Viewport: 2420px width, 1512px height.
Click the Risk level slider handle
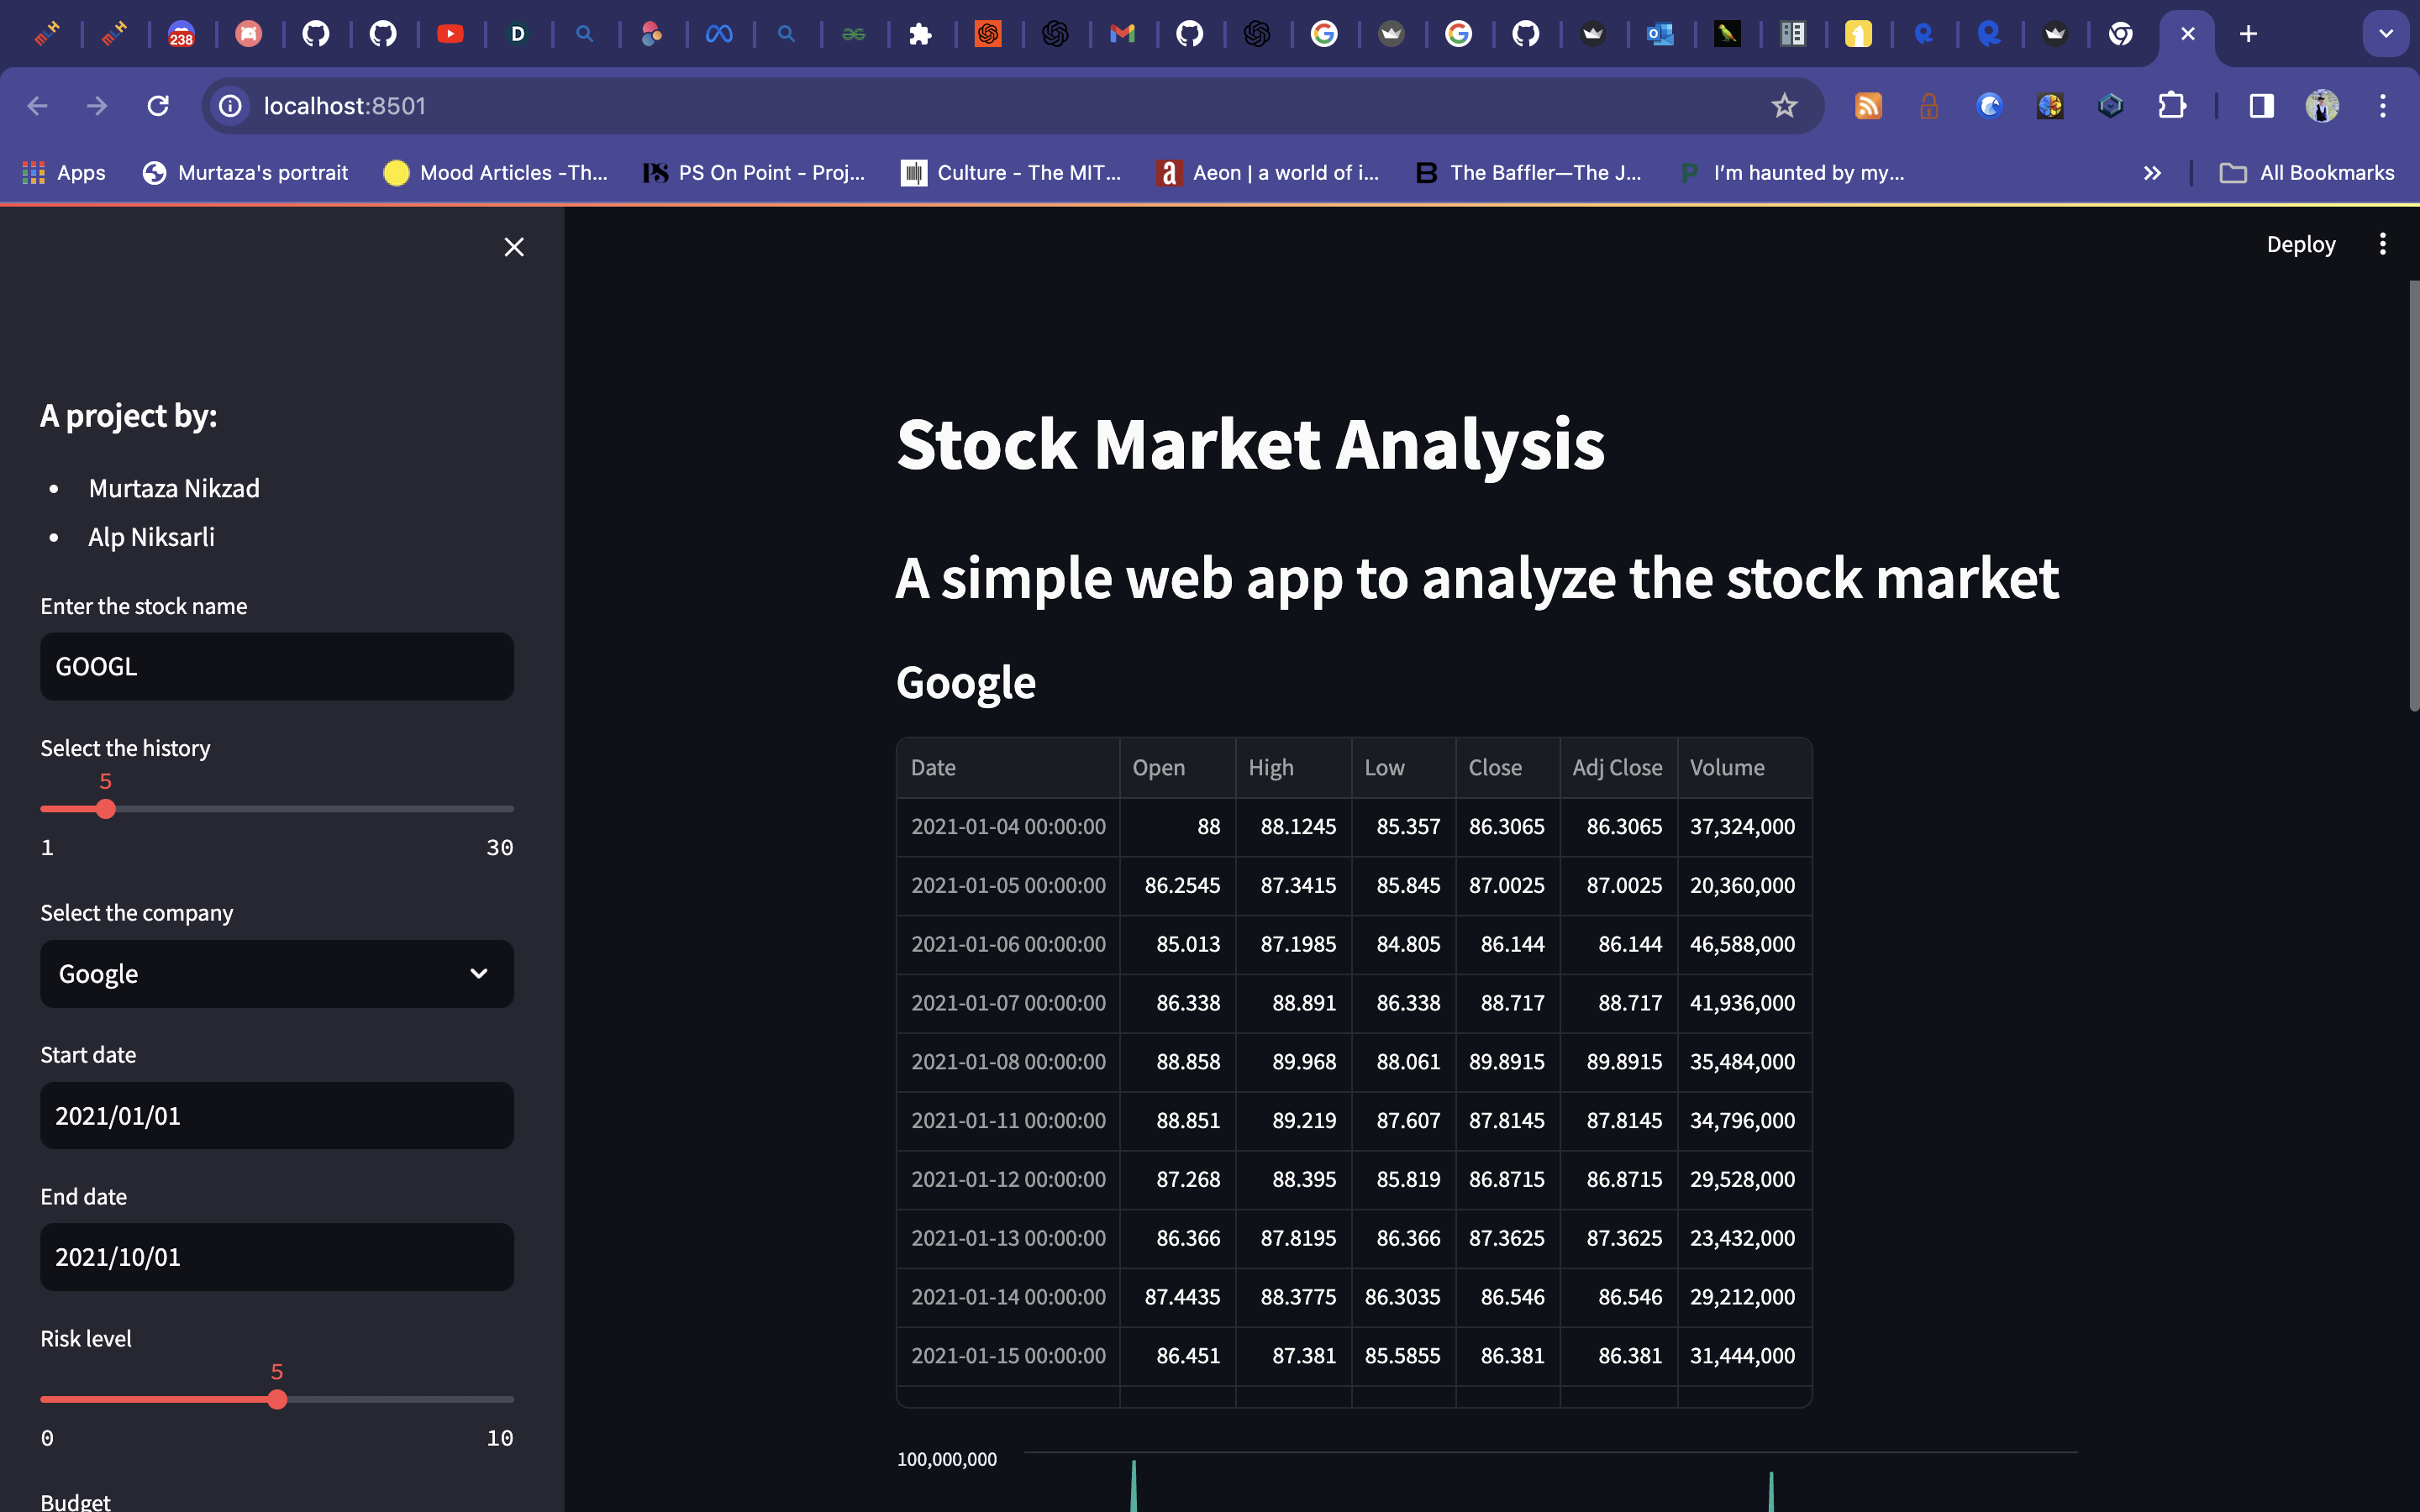point(277,1399)
